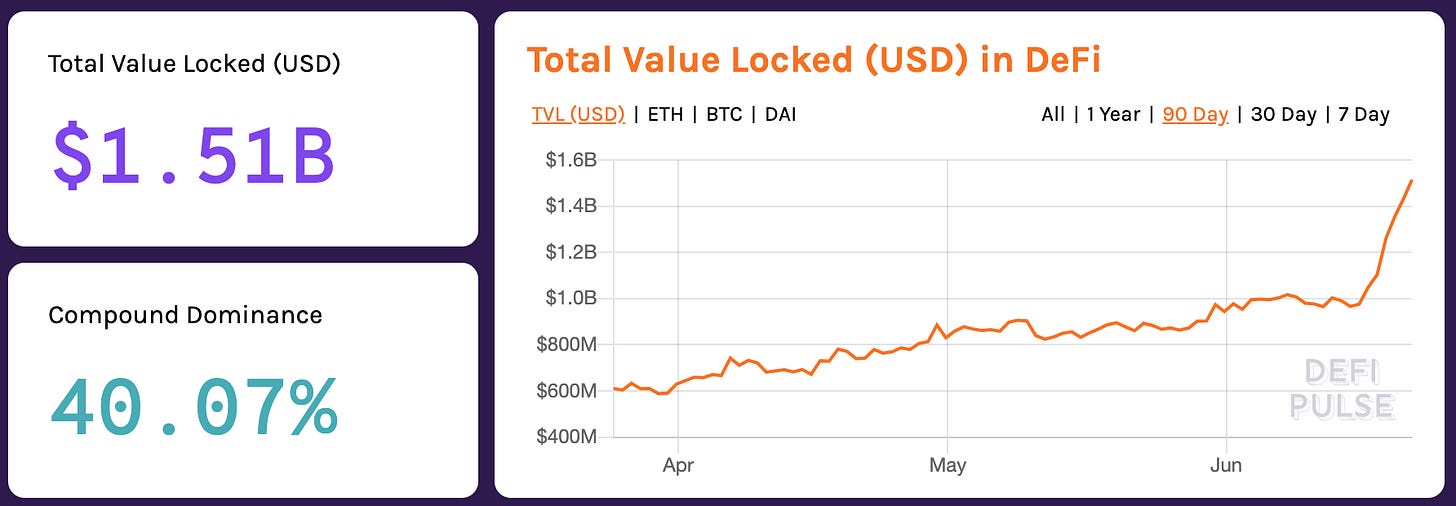Click the Total Value Locked (USD) card label
1456x506 pixels.
coord(194,64)
